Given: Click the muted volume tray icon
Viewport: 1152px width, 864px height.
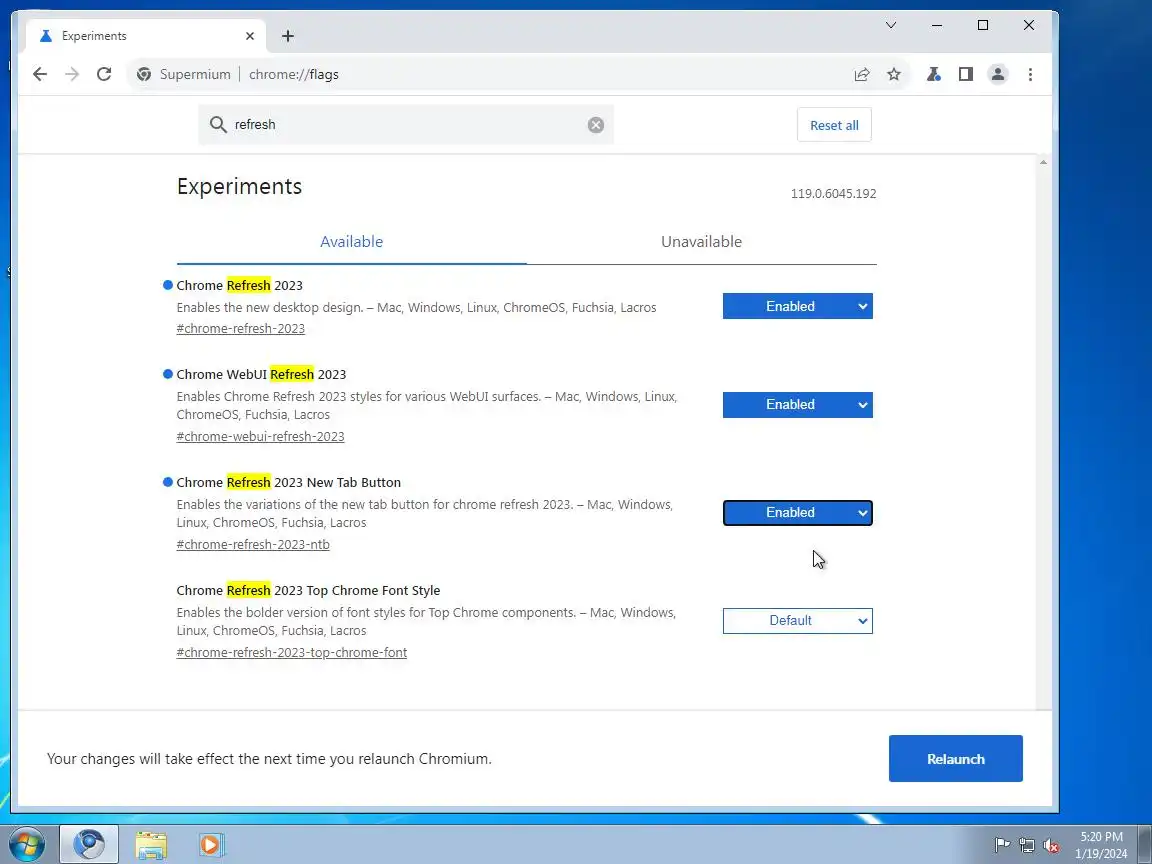Looking at the screenshot, I should [1051, 846].
